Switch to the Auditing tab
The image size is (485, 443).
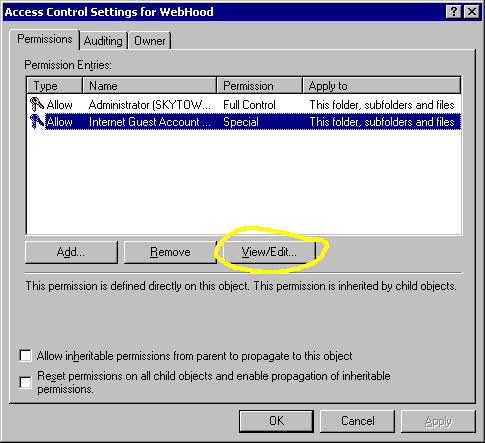click(103, 41)
